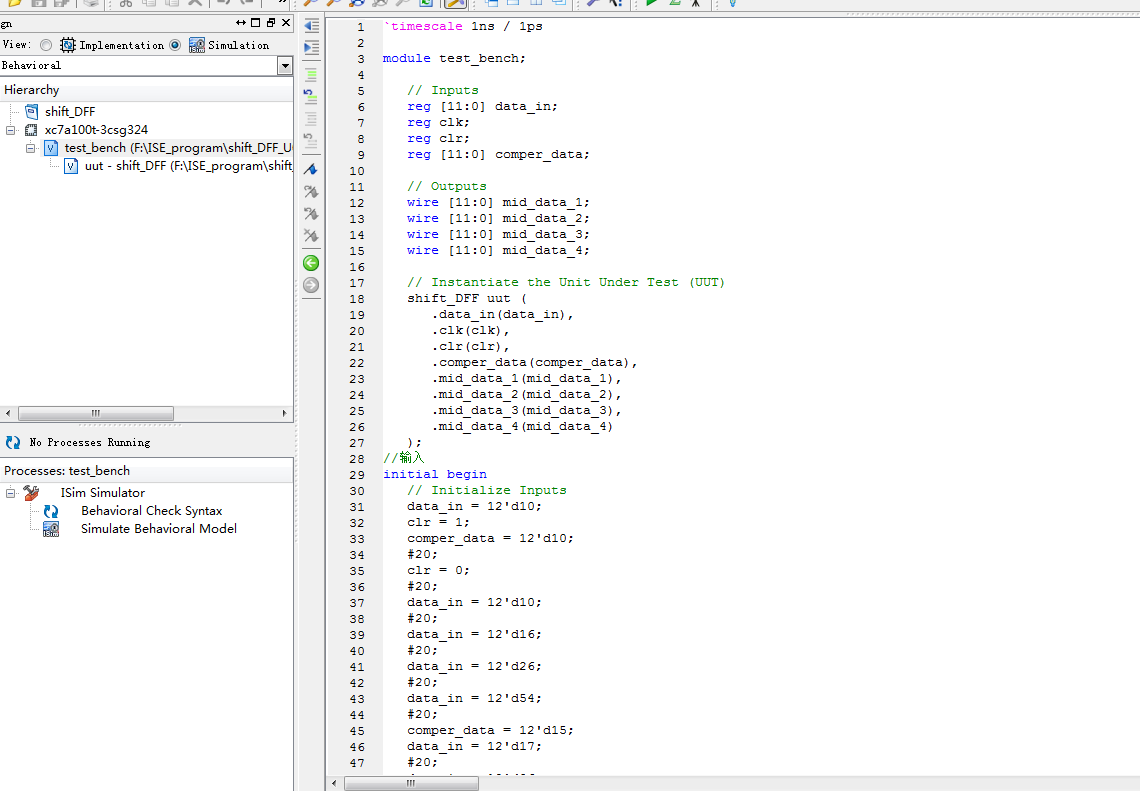This screenshot has height=791, width=1140.
Task: Click the maximize panel square icon
Action: (256, 23)
